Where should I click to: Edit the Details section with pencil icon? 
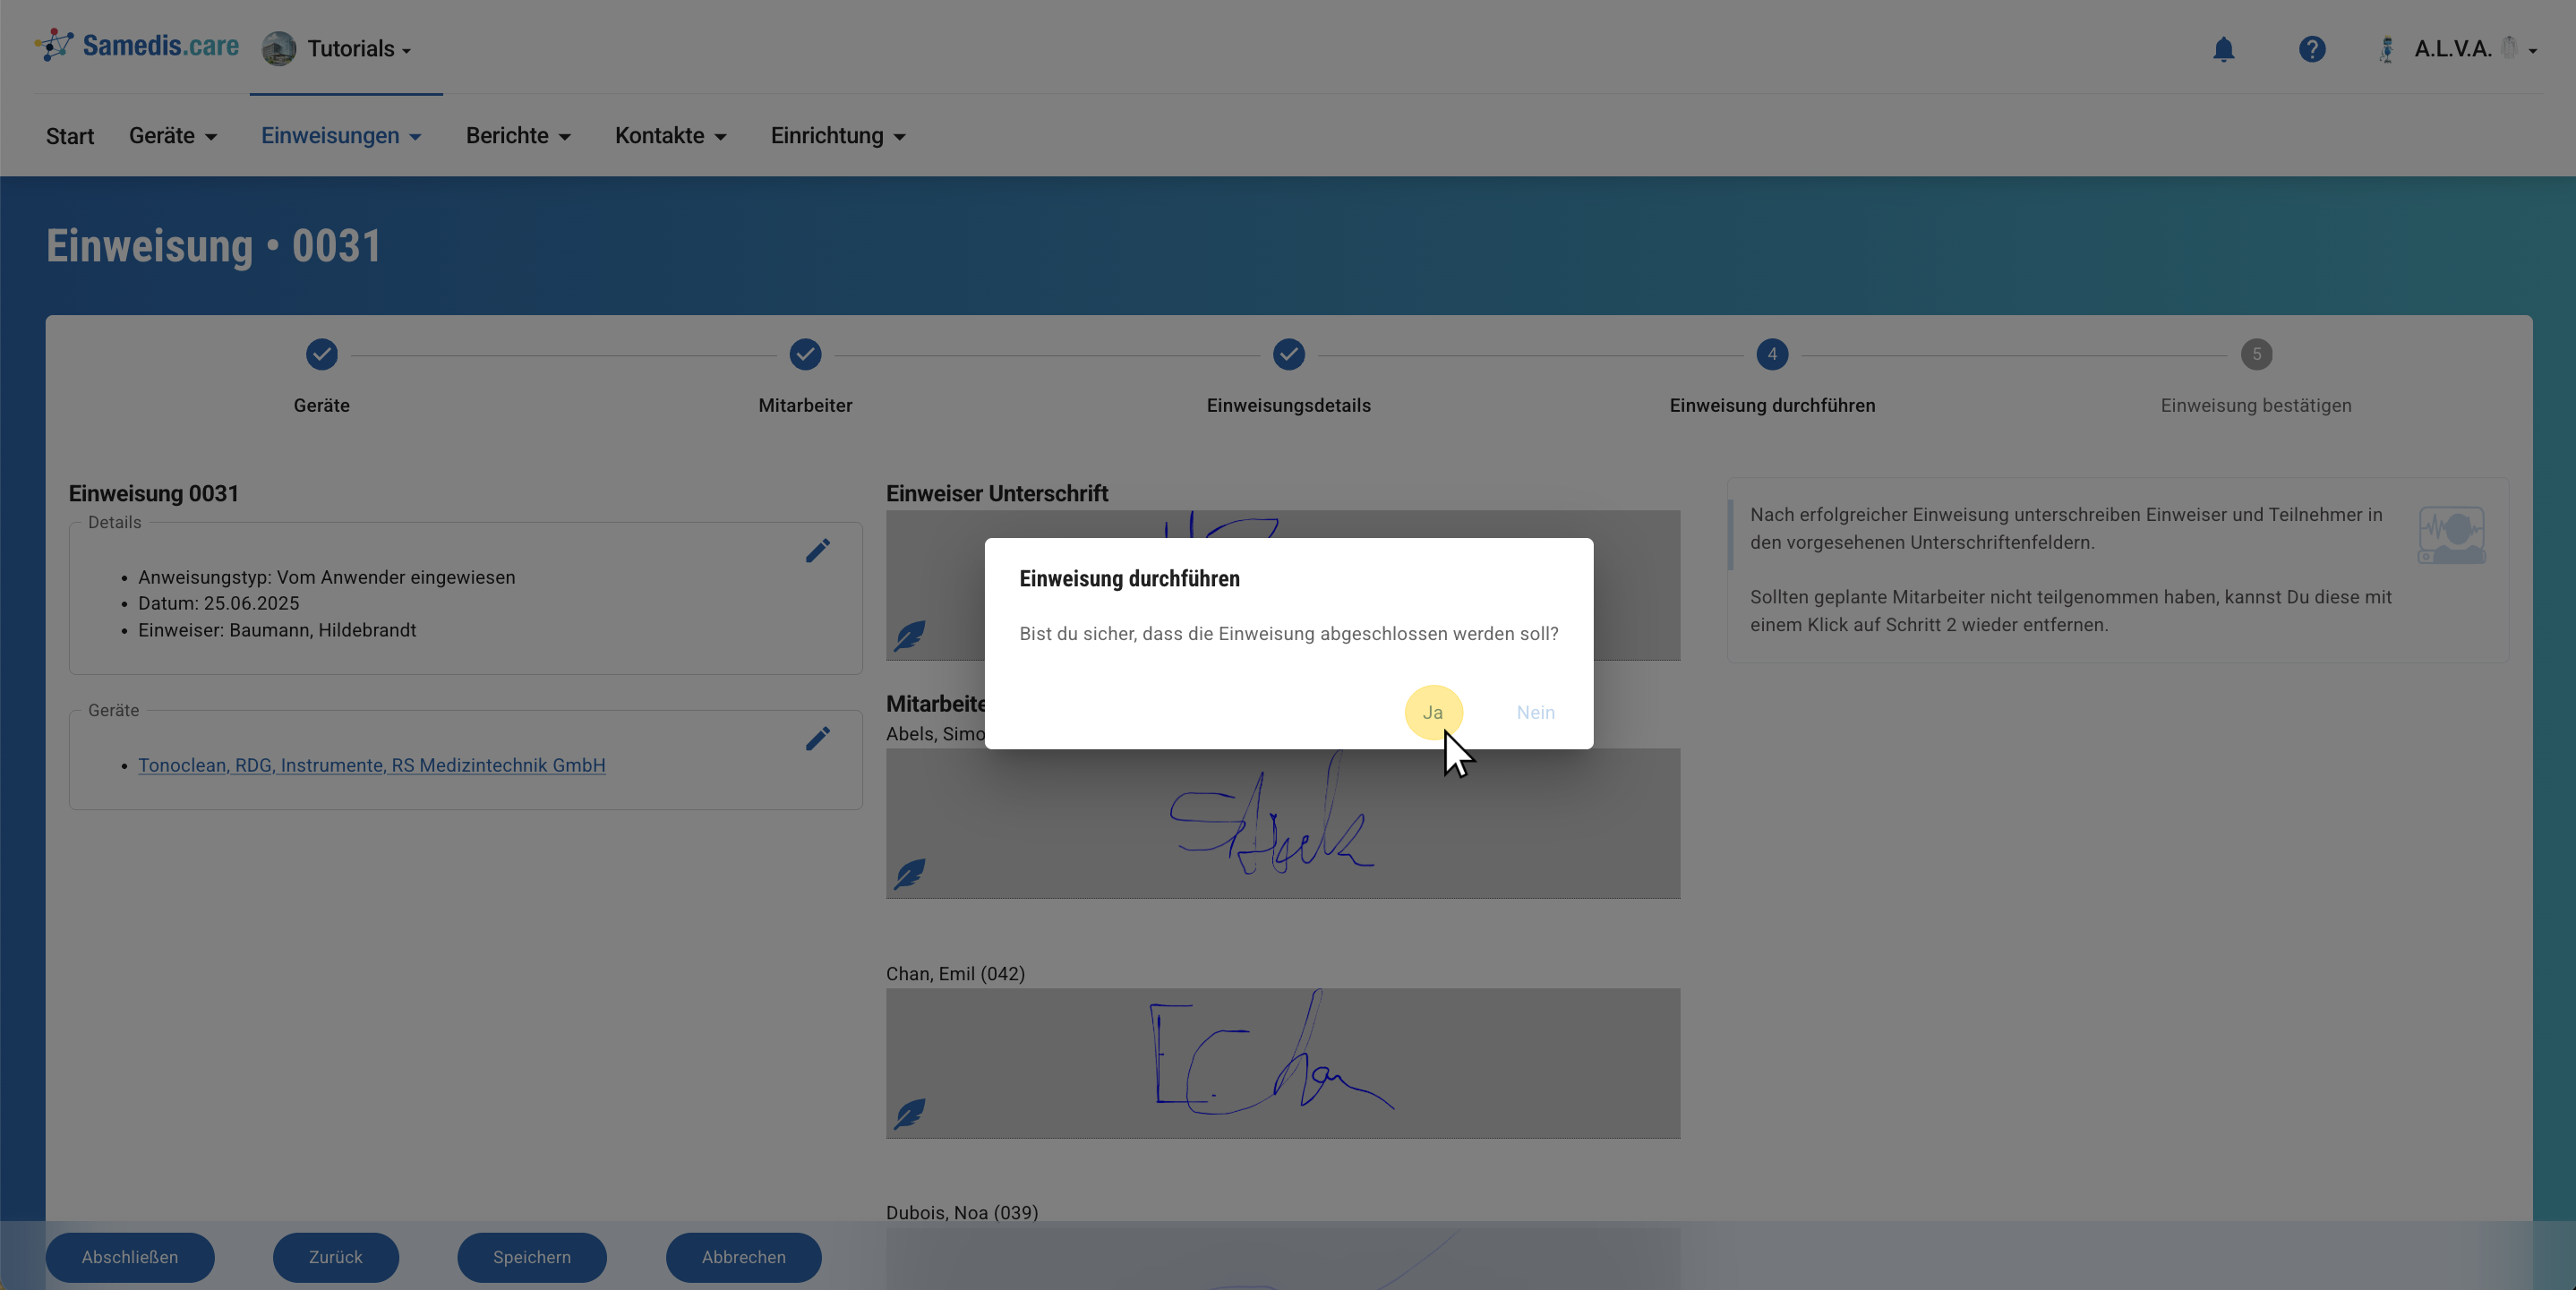coord(817,551)
